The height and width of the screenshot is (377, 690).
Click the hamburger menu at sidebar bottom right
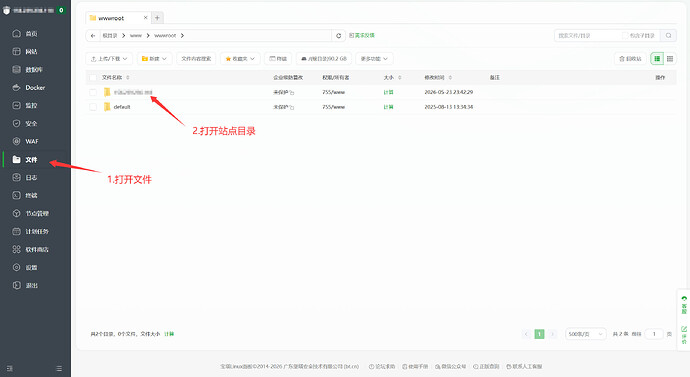[59, 369]
